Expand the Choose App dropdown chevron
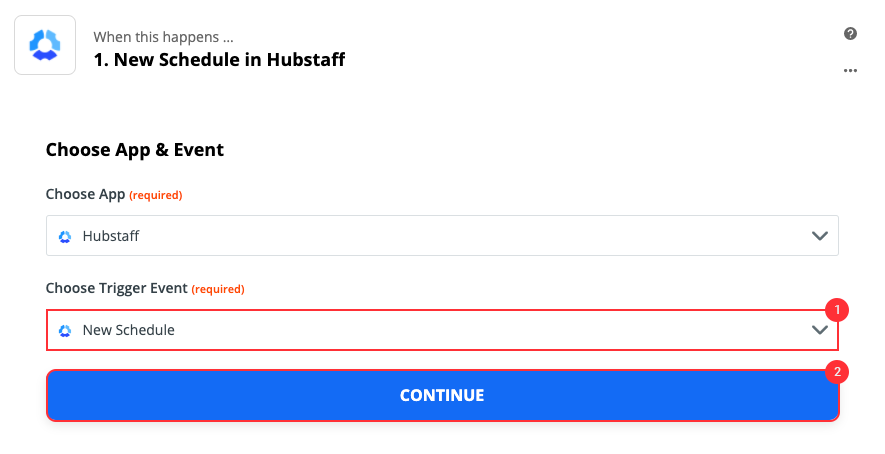Viewport: 885px width, 454px height. click(819, 237)
